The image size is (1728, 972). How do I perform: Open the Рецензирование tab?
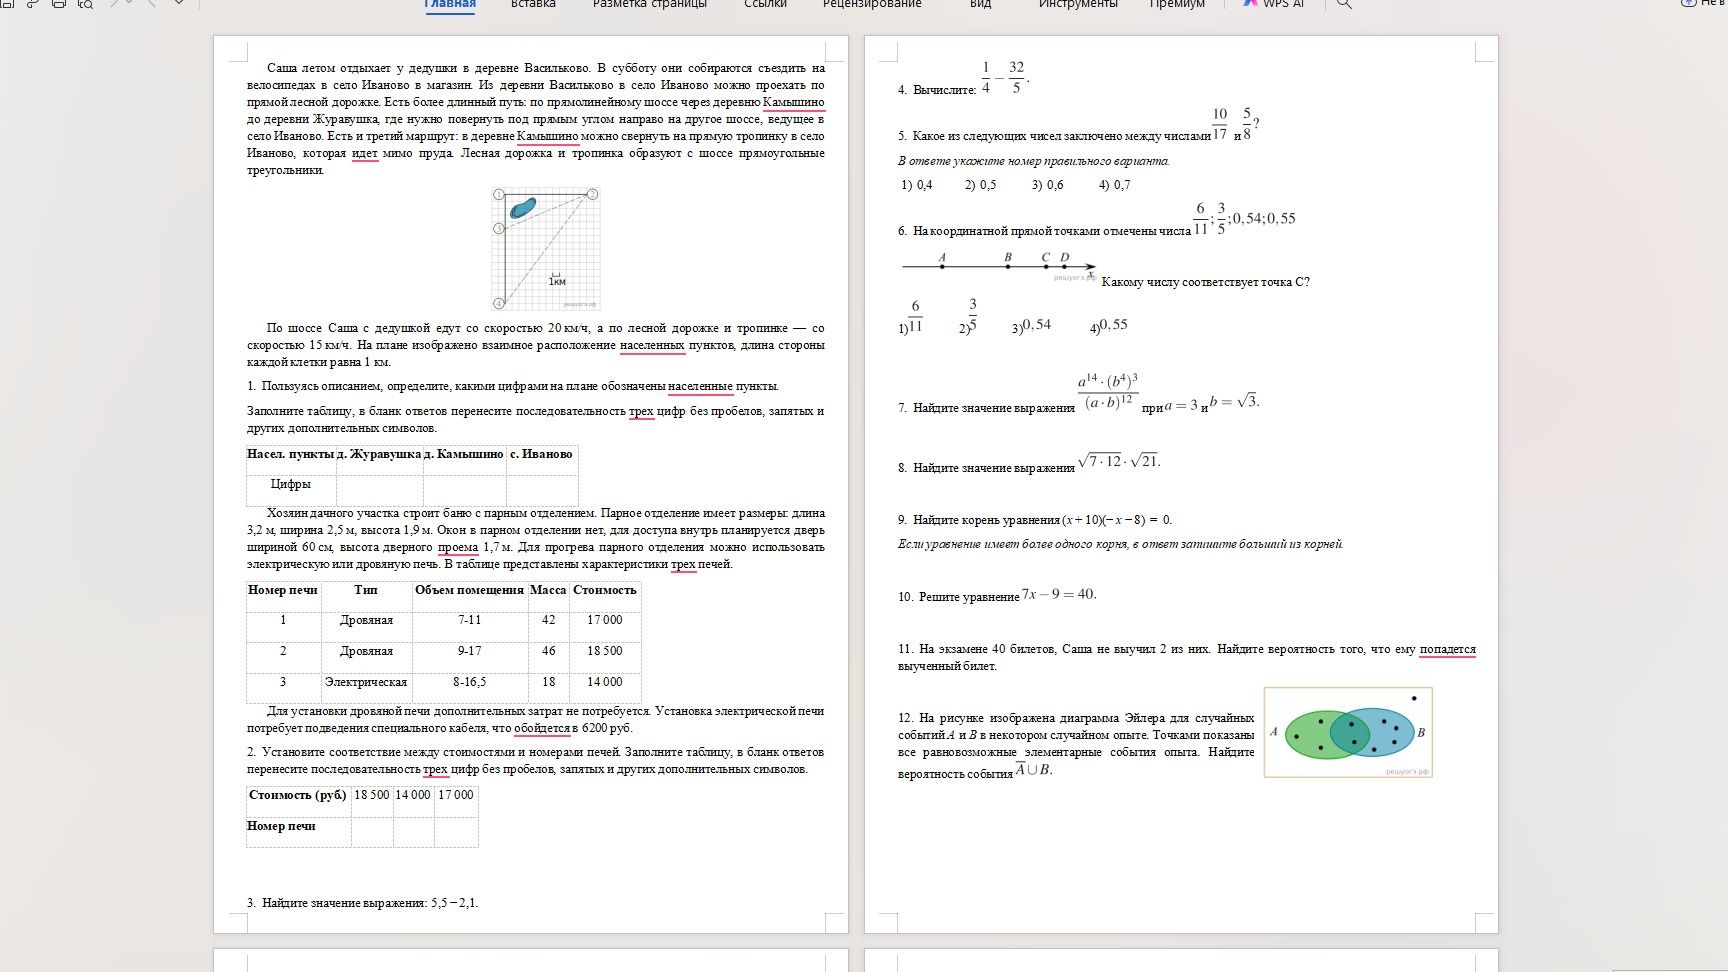click(x=872, y=4)
